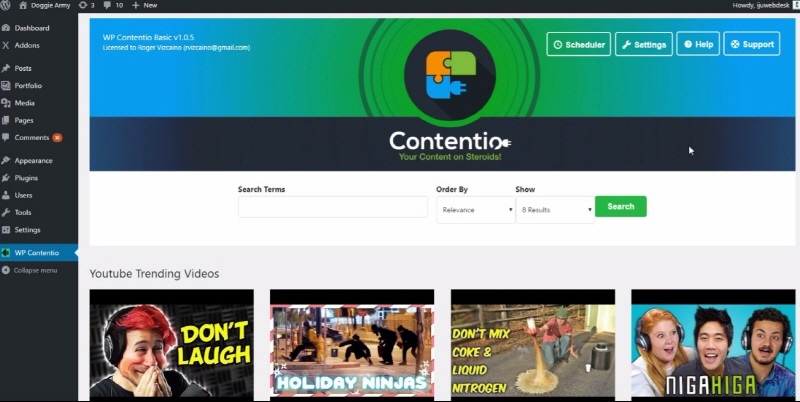Click the Plugins plug icon
The height and width of the screenshot is (402, 800).
(6, 178)
